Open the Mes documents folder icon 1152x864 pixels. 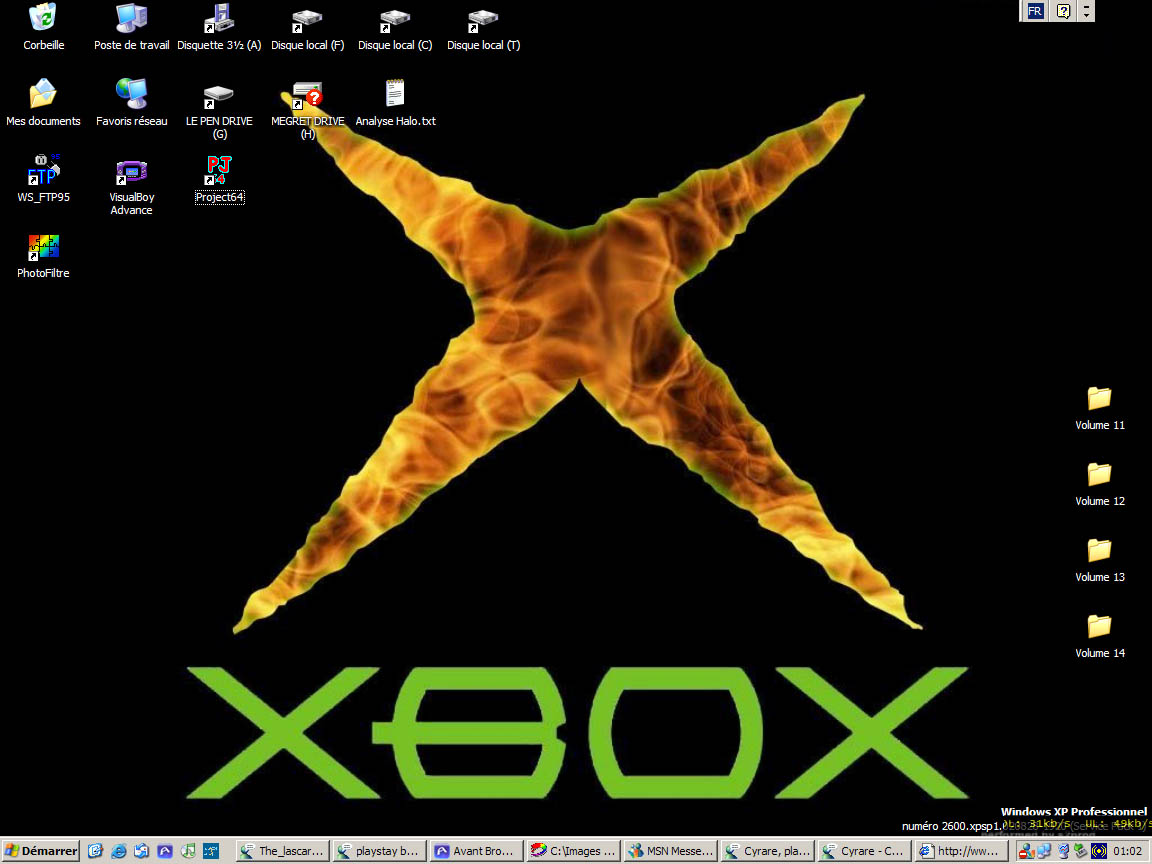pos(43,103)
